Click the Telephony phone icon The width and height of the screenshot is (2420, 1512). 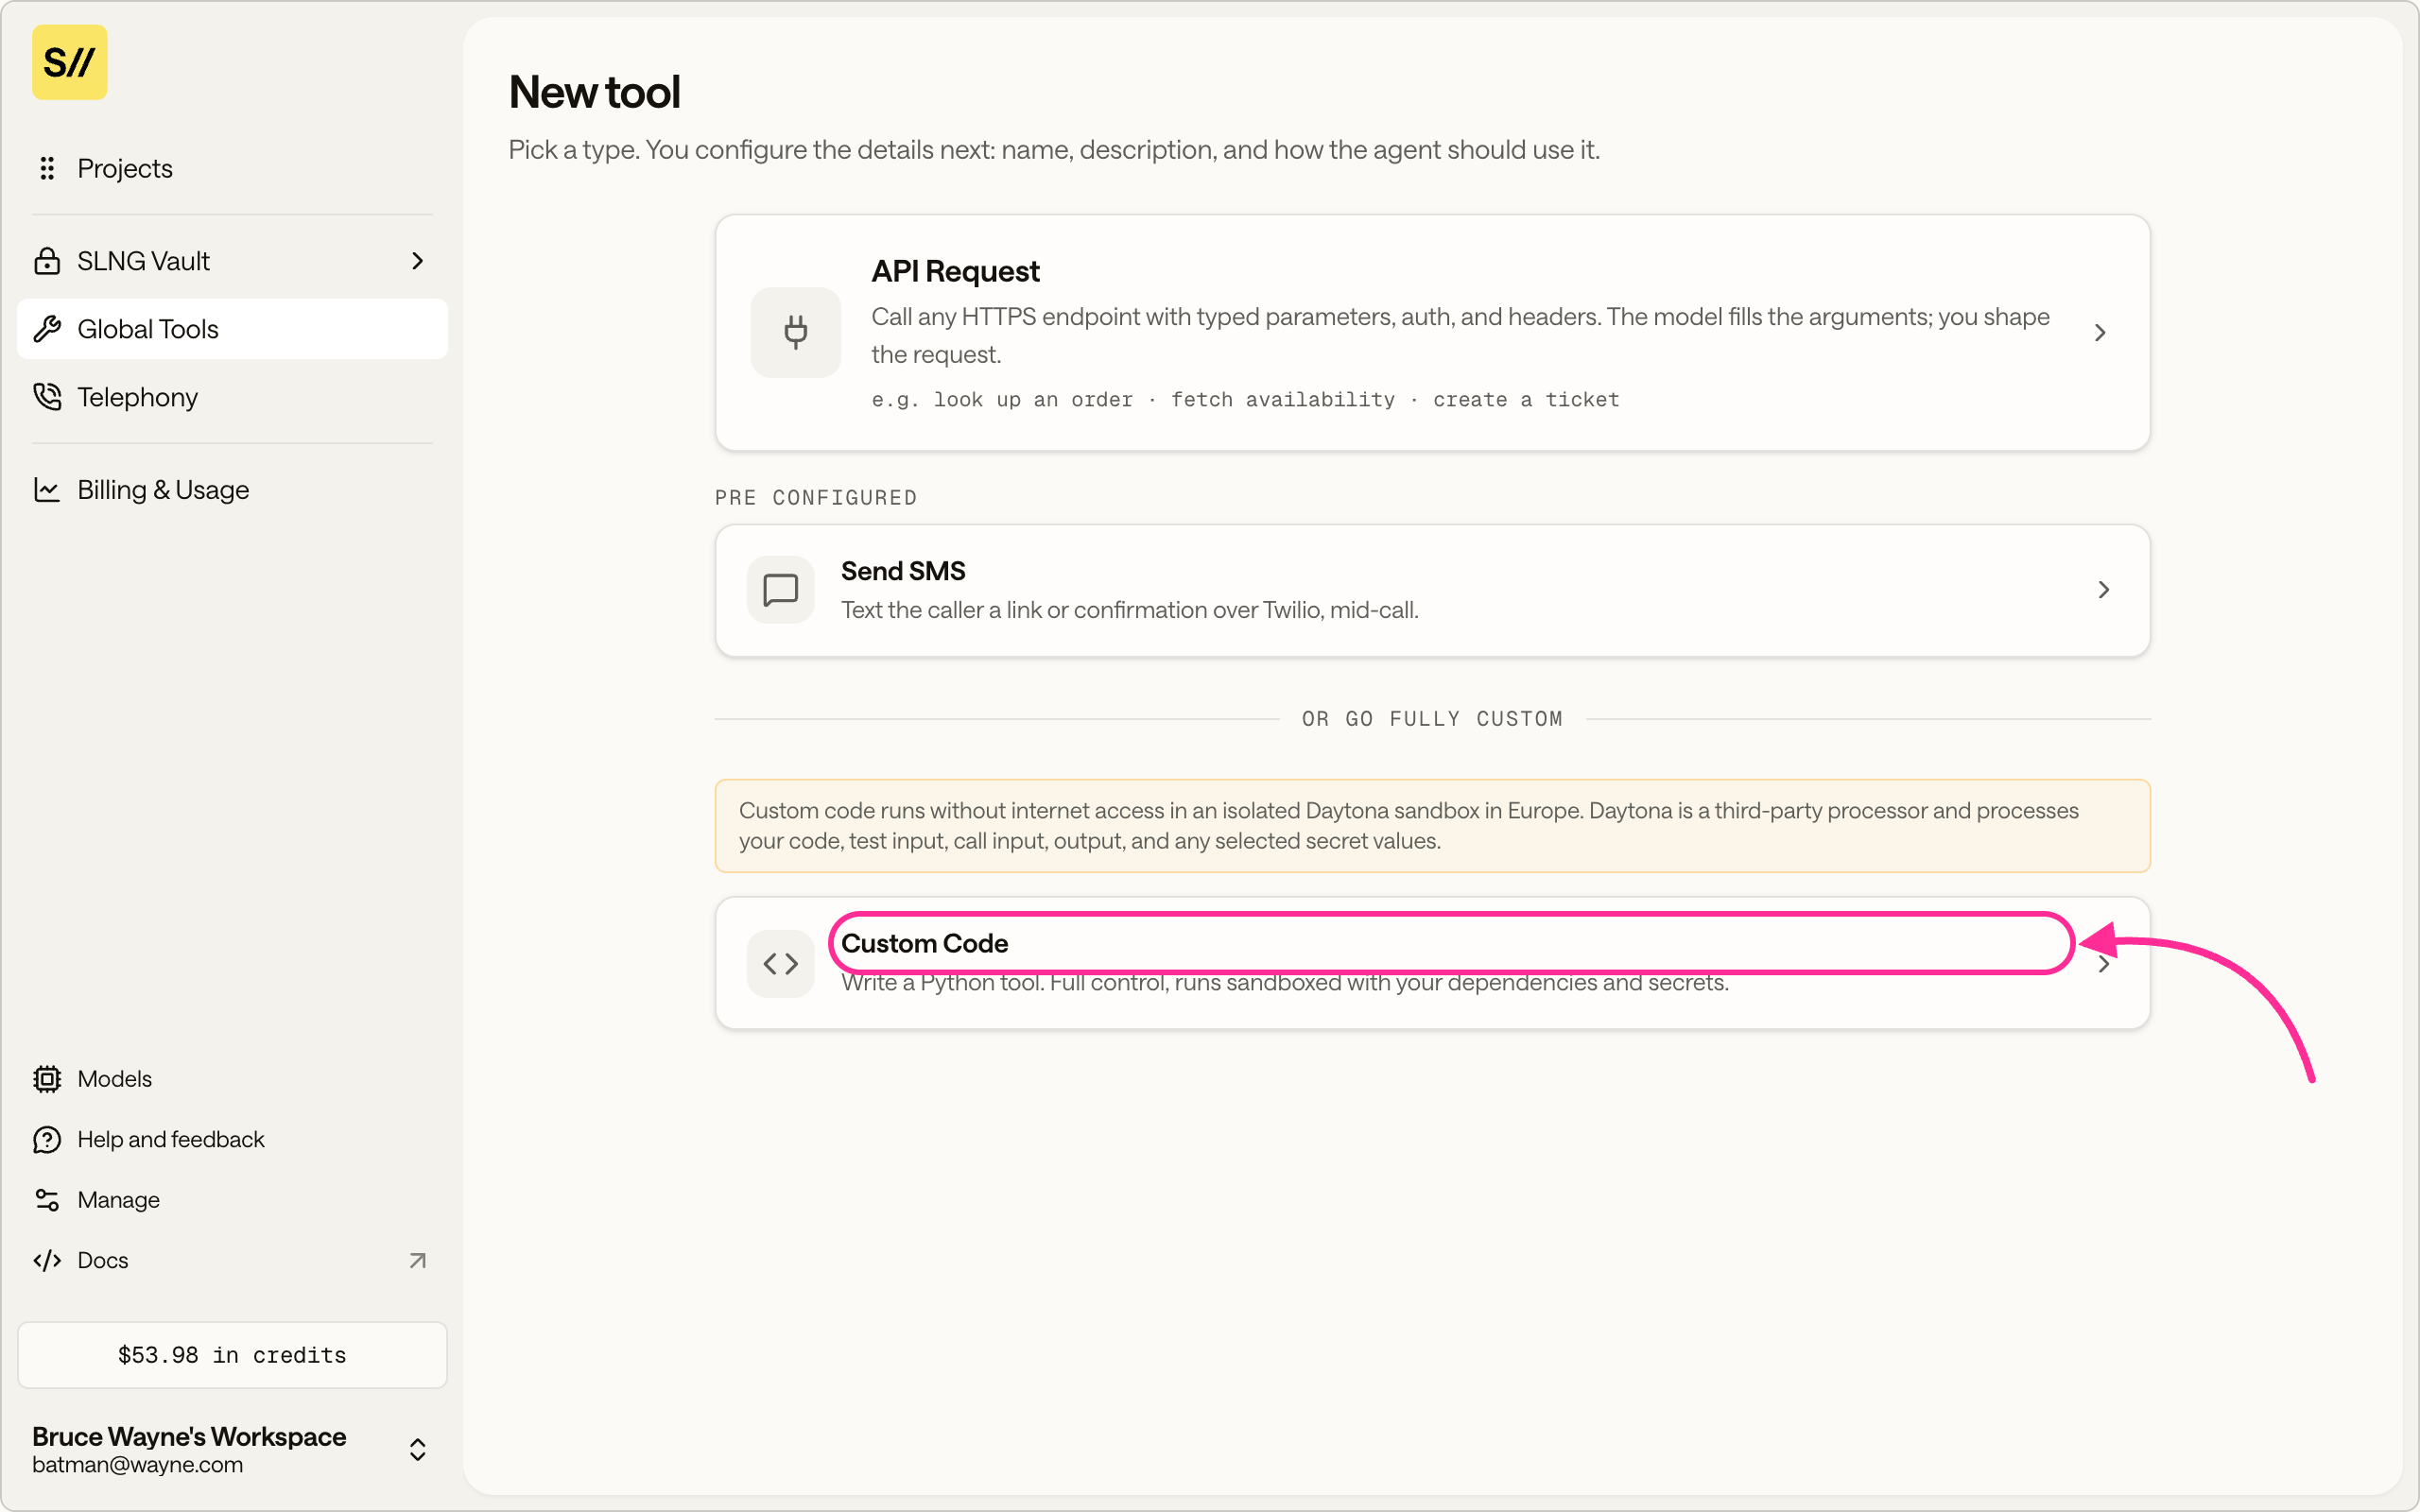[47, 397]
